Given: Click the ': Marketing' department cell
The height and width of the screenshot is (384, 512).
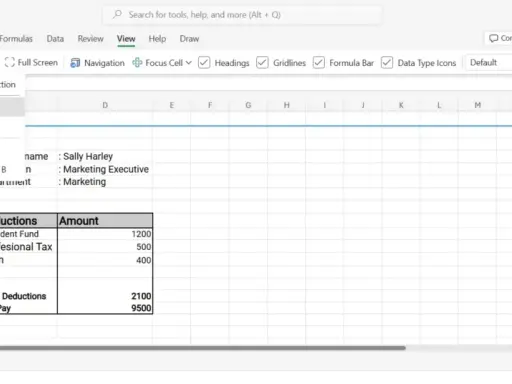Looking at the screenshot, I should [x=105, y=182].
